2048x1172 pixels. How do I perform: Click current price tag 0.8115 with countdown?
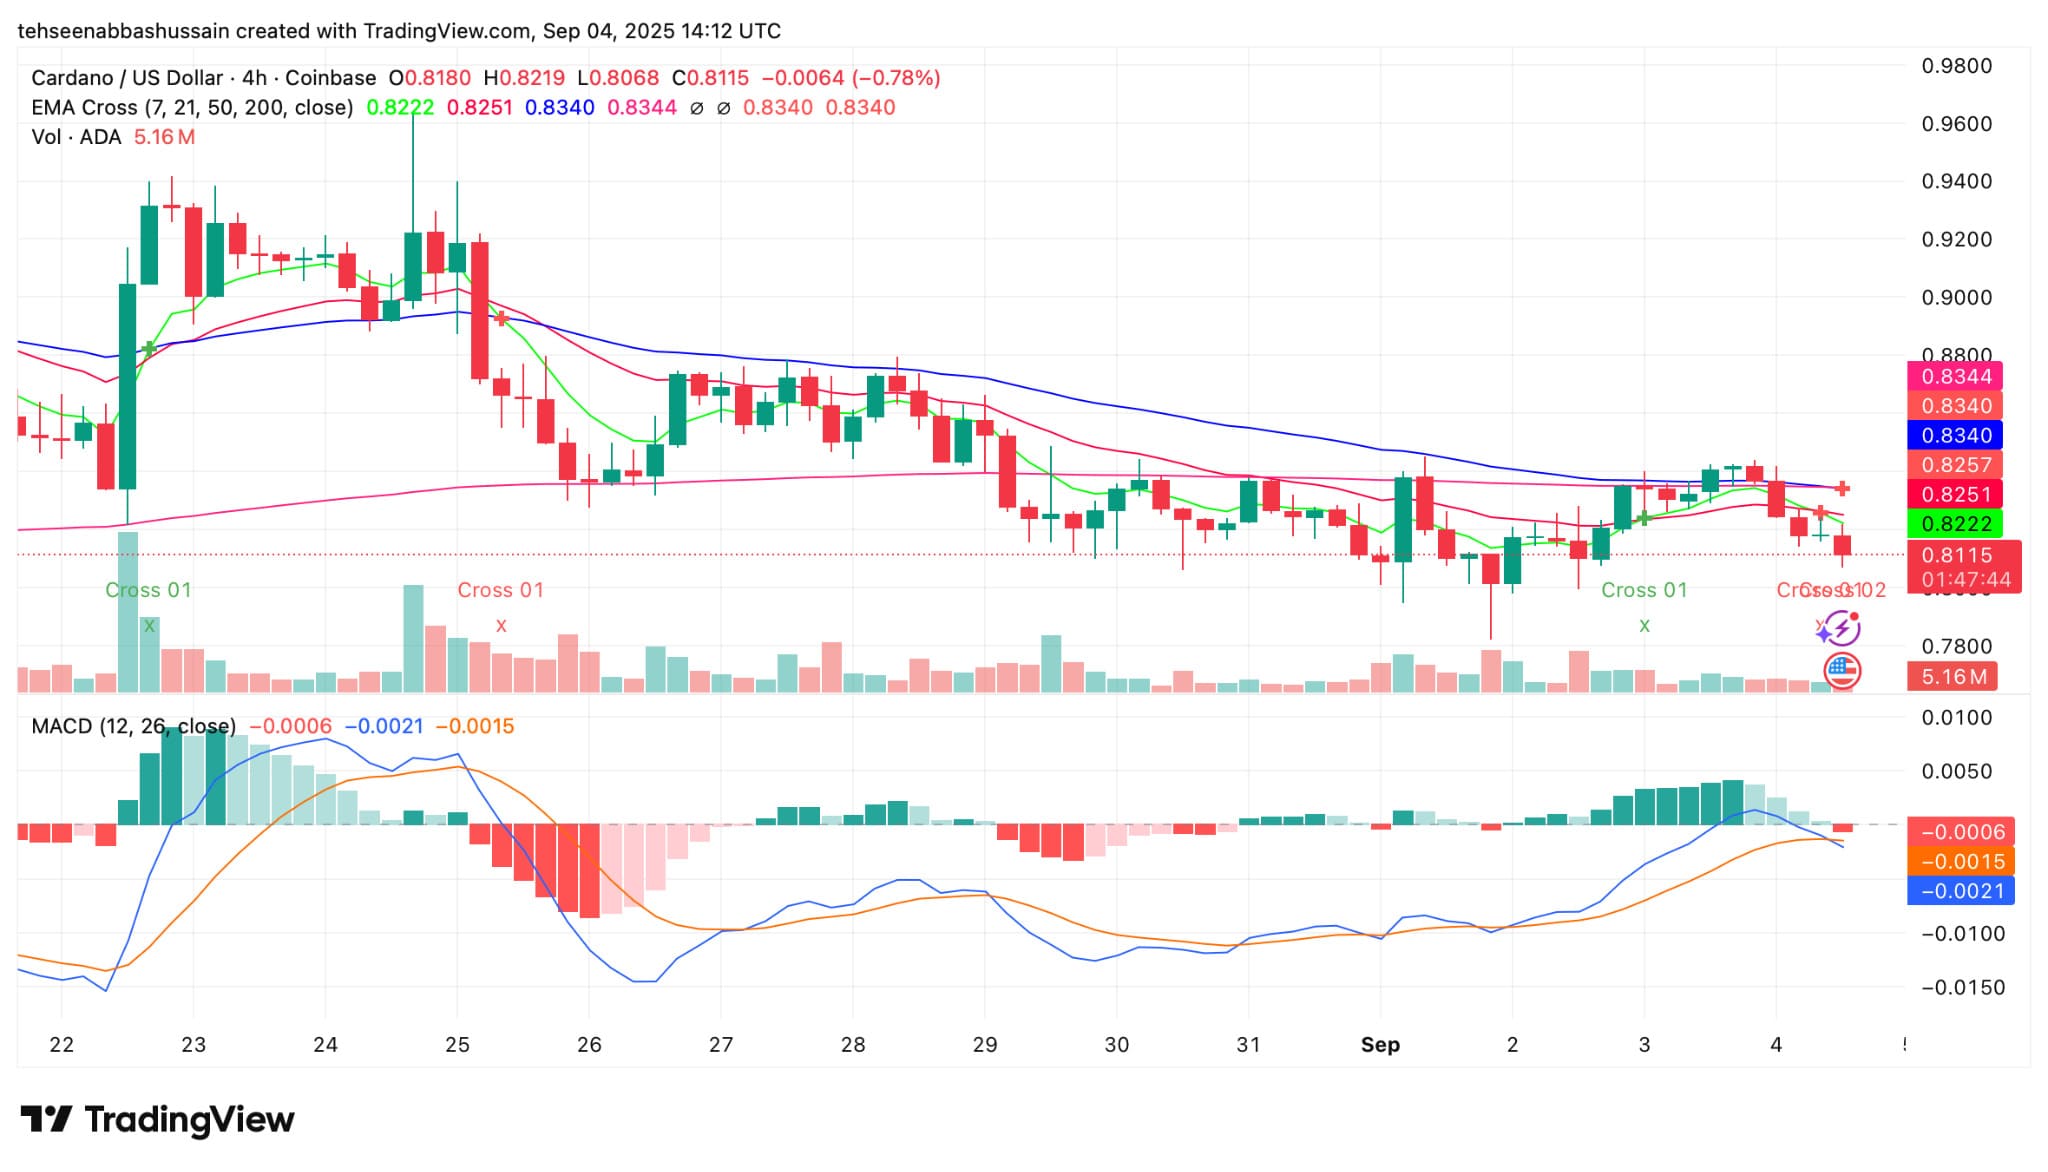pyautogui.click(x=1964, y=567)
